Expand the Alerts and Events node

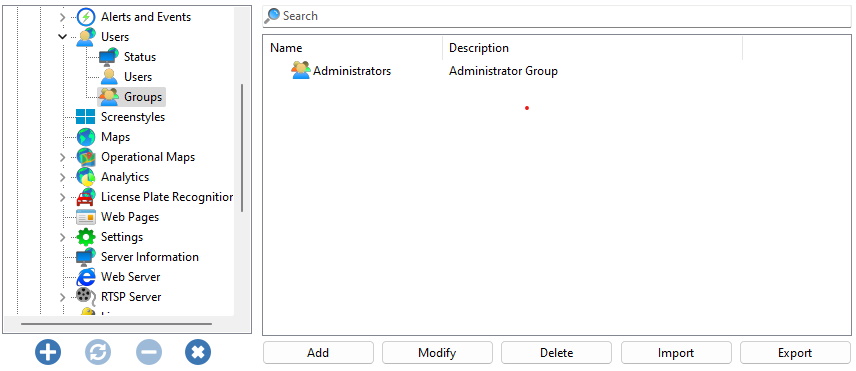(62, 17)
